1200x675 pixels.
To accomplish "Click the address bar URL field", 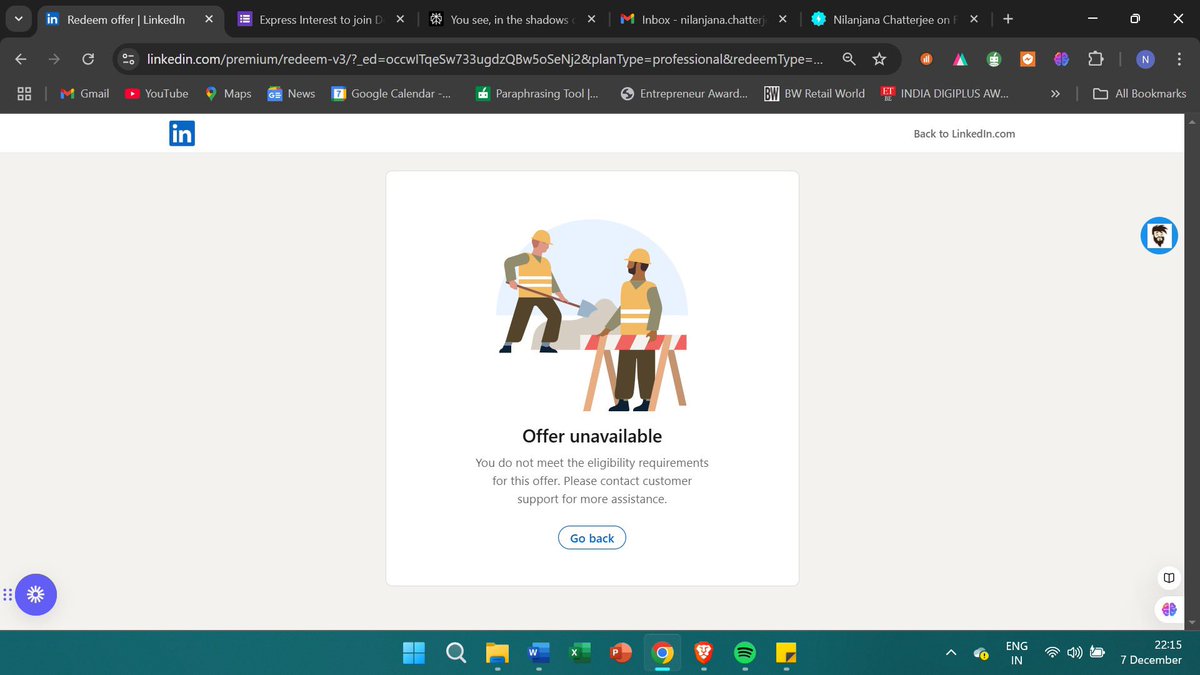I will tap(485, 59).
